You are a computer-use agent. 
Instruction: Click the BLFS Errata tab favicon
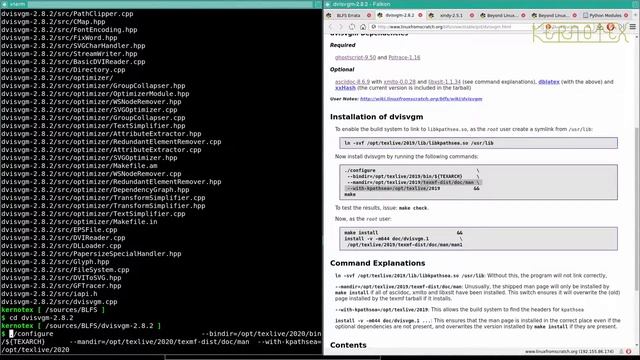pyautogui.click(x=329, y=16)
